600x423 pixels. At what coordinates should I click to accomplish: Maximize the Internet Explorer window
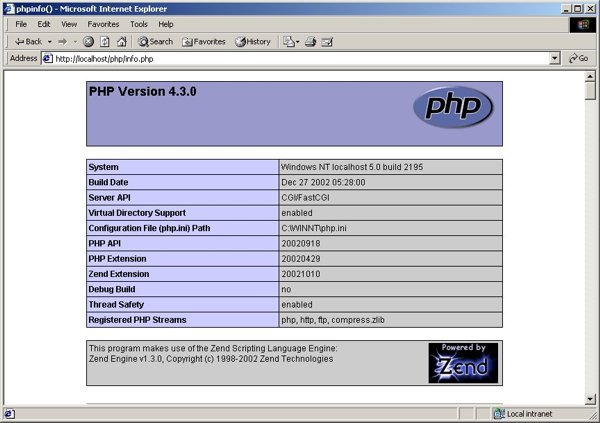577,8
